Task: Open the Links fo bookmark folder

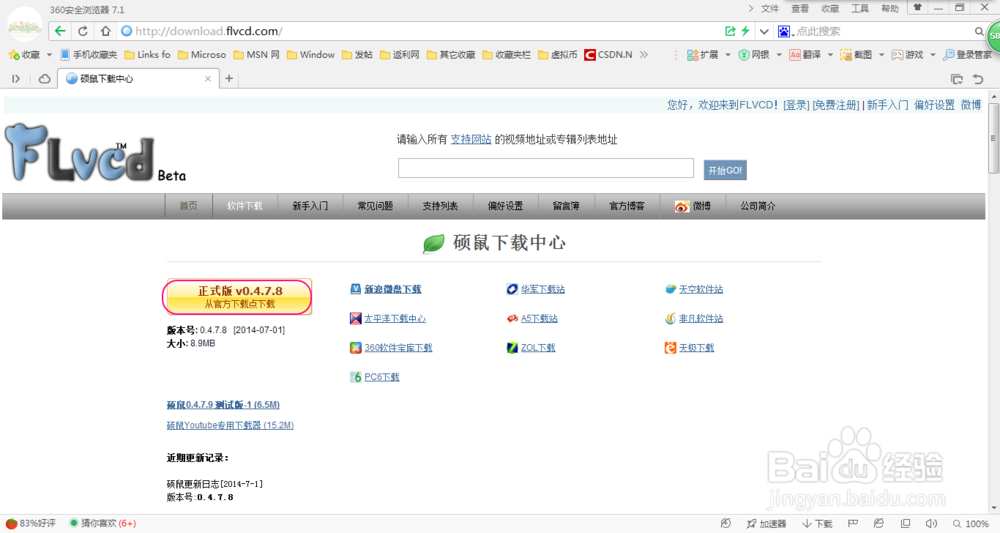Action: [147, 55]
